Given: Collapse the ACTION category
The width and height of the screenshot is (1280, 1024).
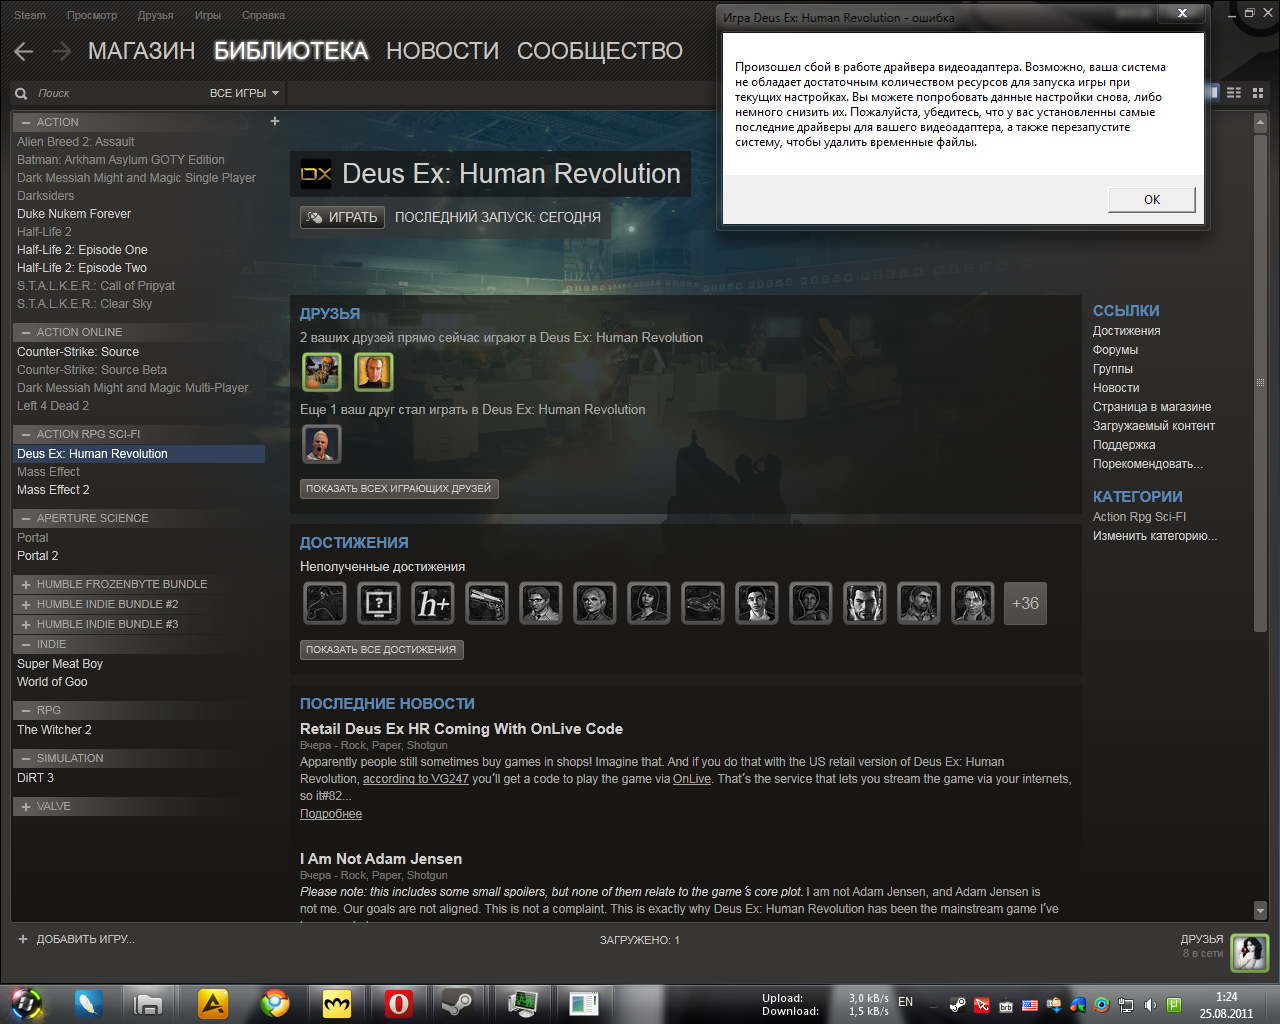Looking at the screenshot, I should click(26, 122).
